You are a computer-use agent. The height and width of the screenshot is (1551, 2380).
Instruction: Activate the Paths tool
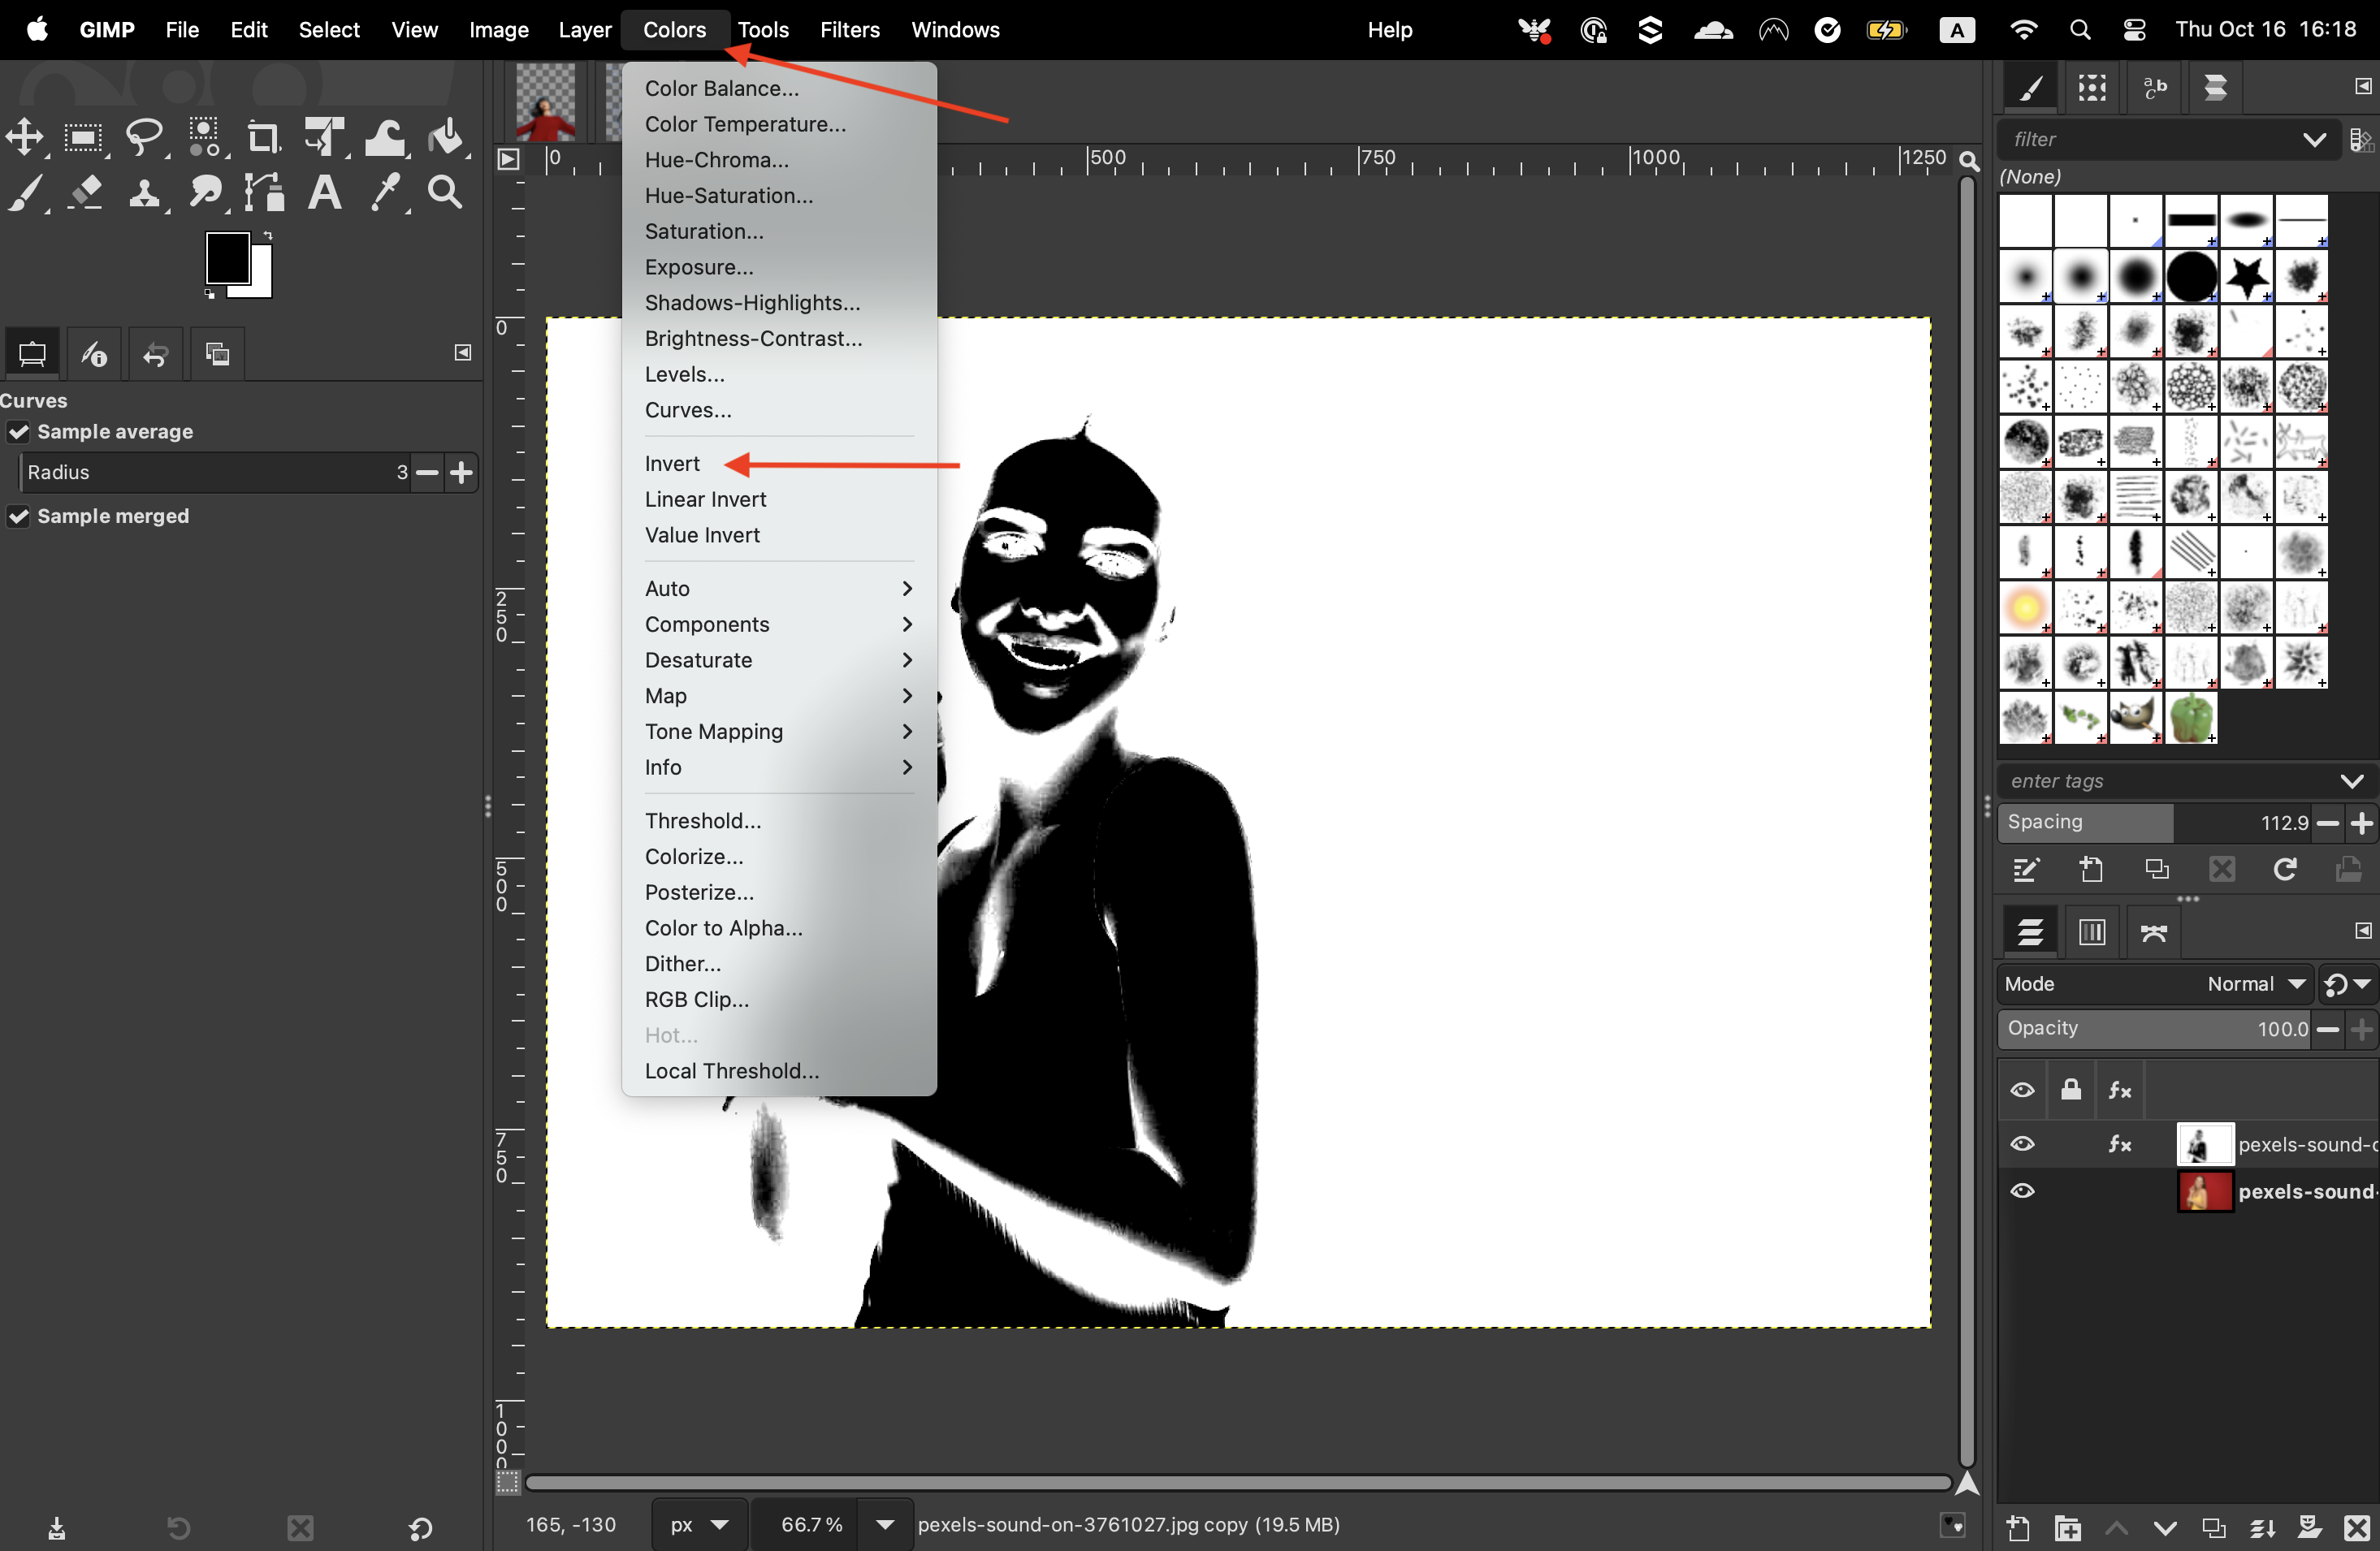point(264,192)
